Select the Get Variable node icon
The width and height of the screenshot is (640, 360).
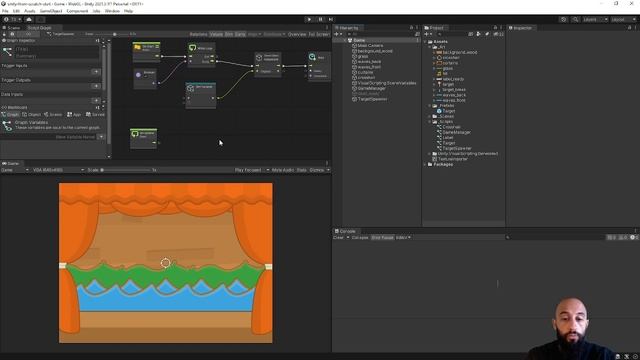coord(190,88)
